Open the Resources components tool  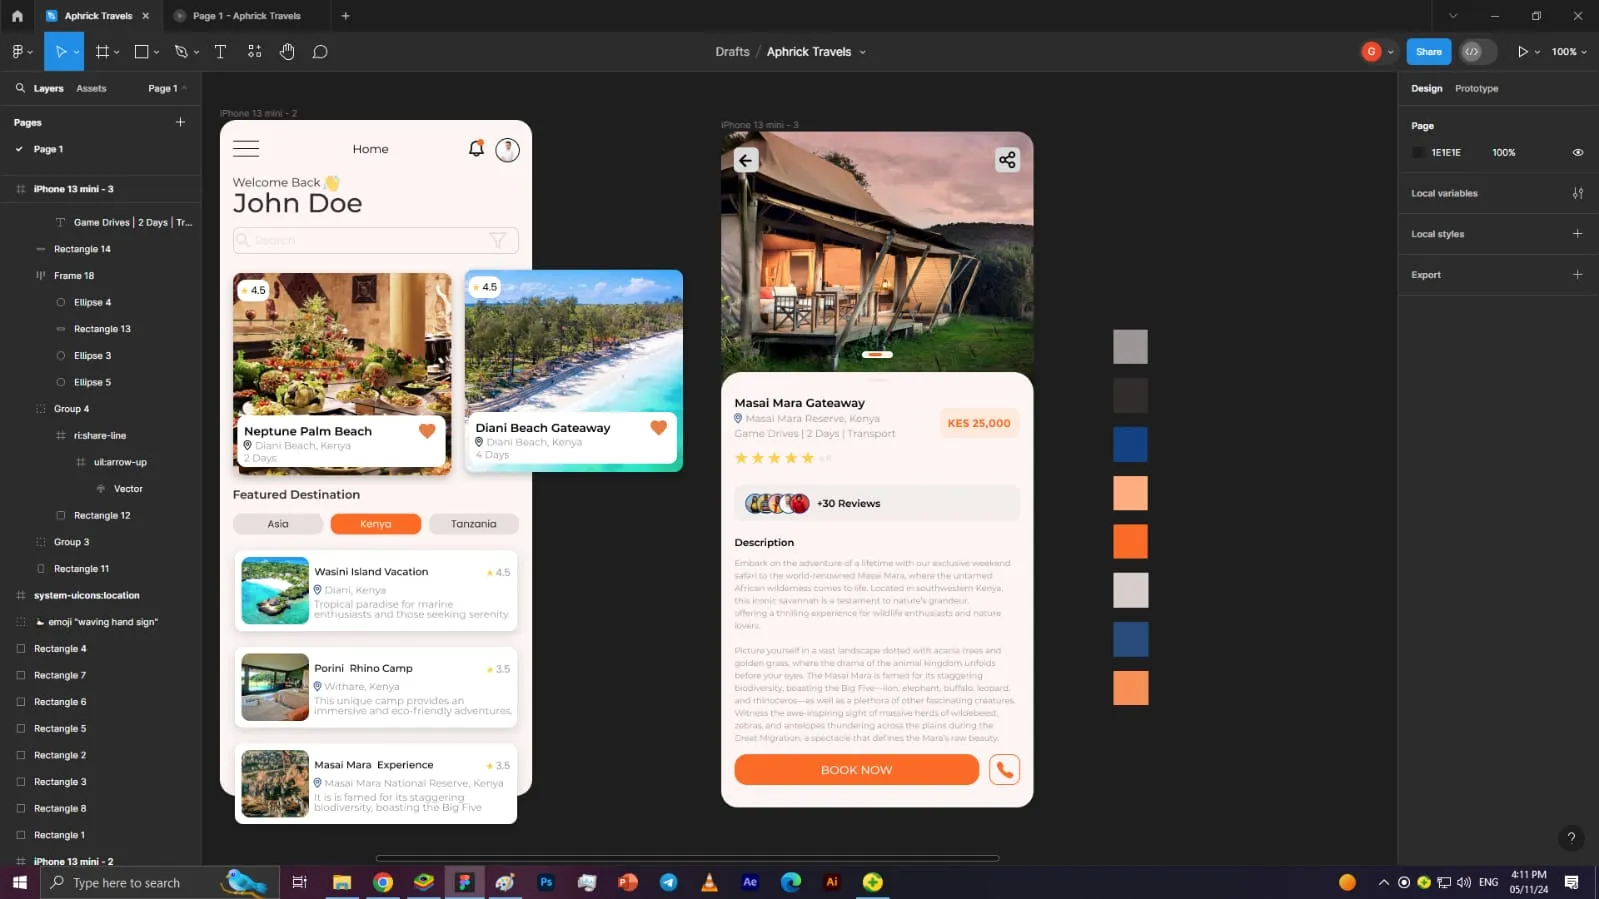click(255, 52)
